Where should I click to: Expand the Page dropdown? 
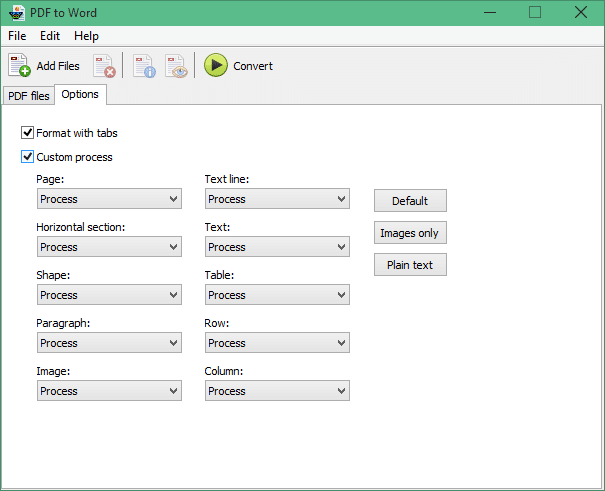point(109,199)
